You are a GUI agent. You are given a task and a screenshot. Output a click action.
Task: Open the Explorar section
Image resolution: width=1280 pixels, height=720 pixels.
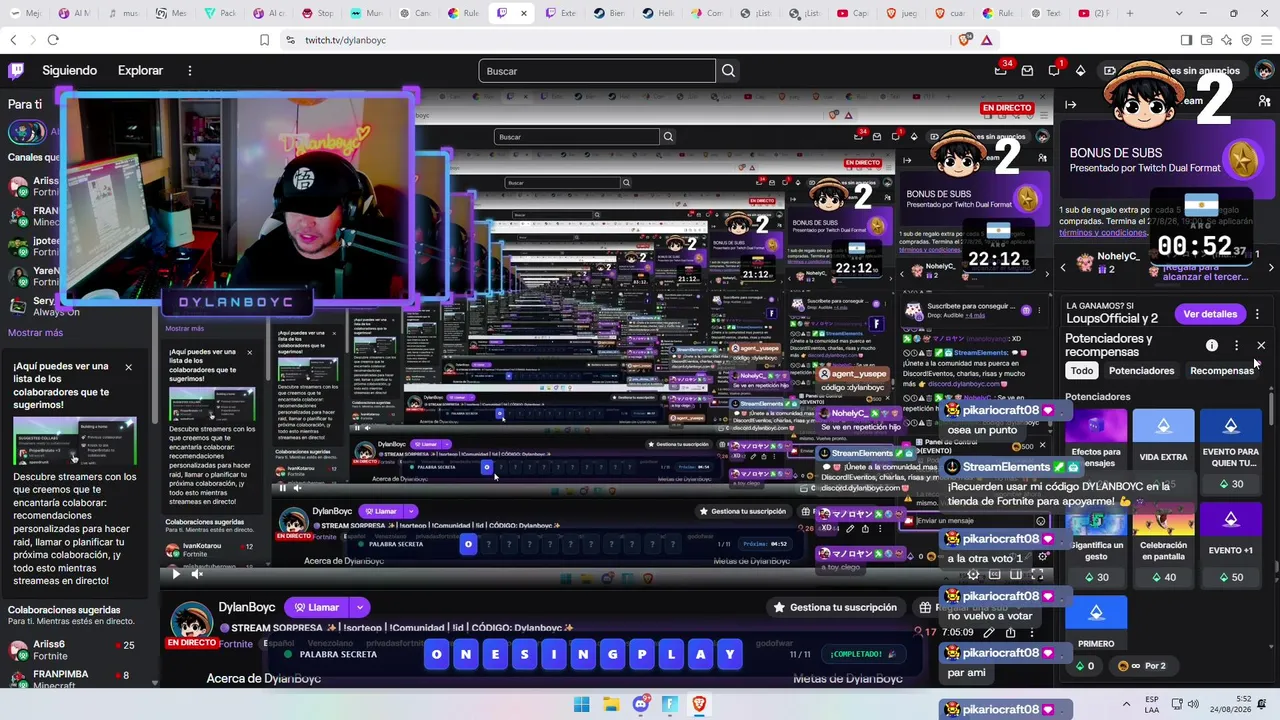(x=140, y=71)
